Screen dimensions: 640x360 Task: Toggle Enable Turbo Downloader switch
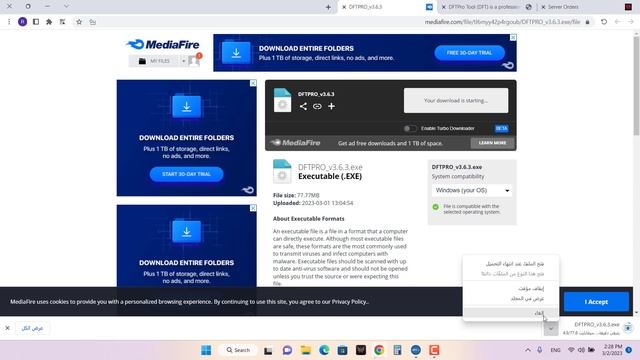410,129
